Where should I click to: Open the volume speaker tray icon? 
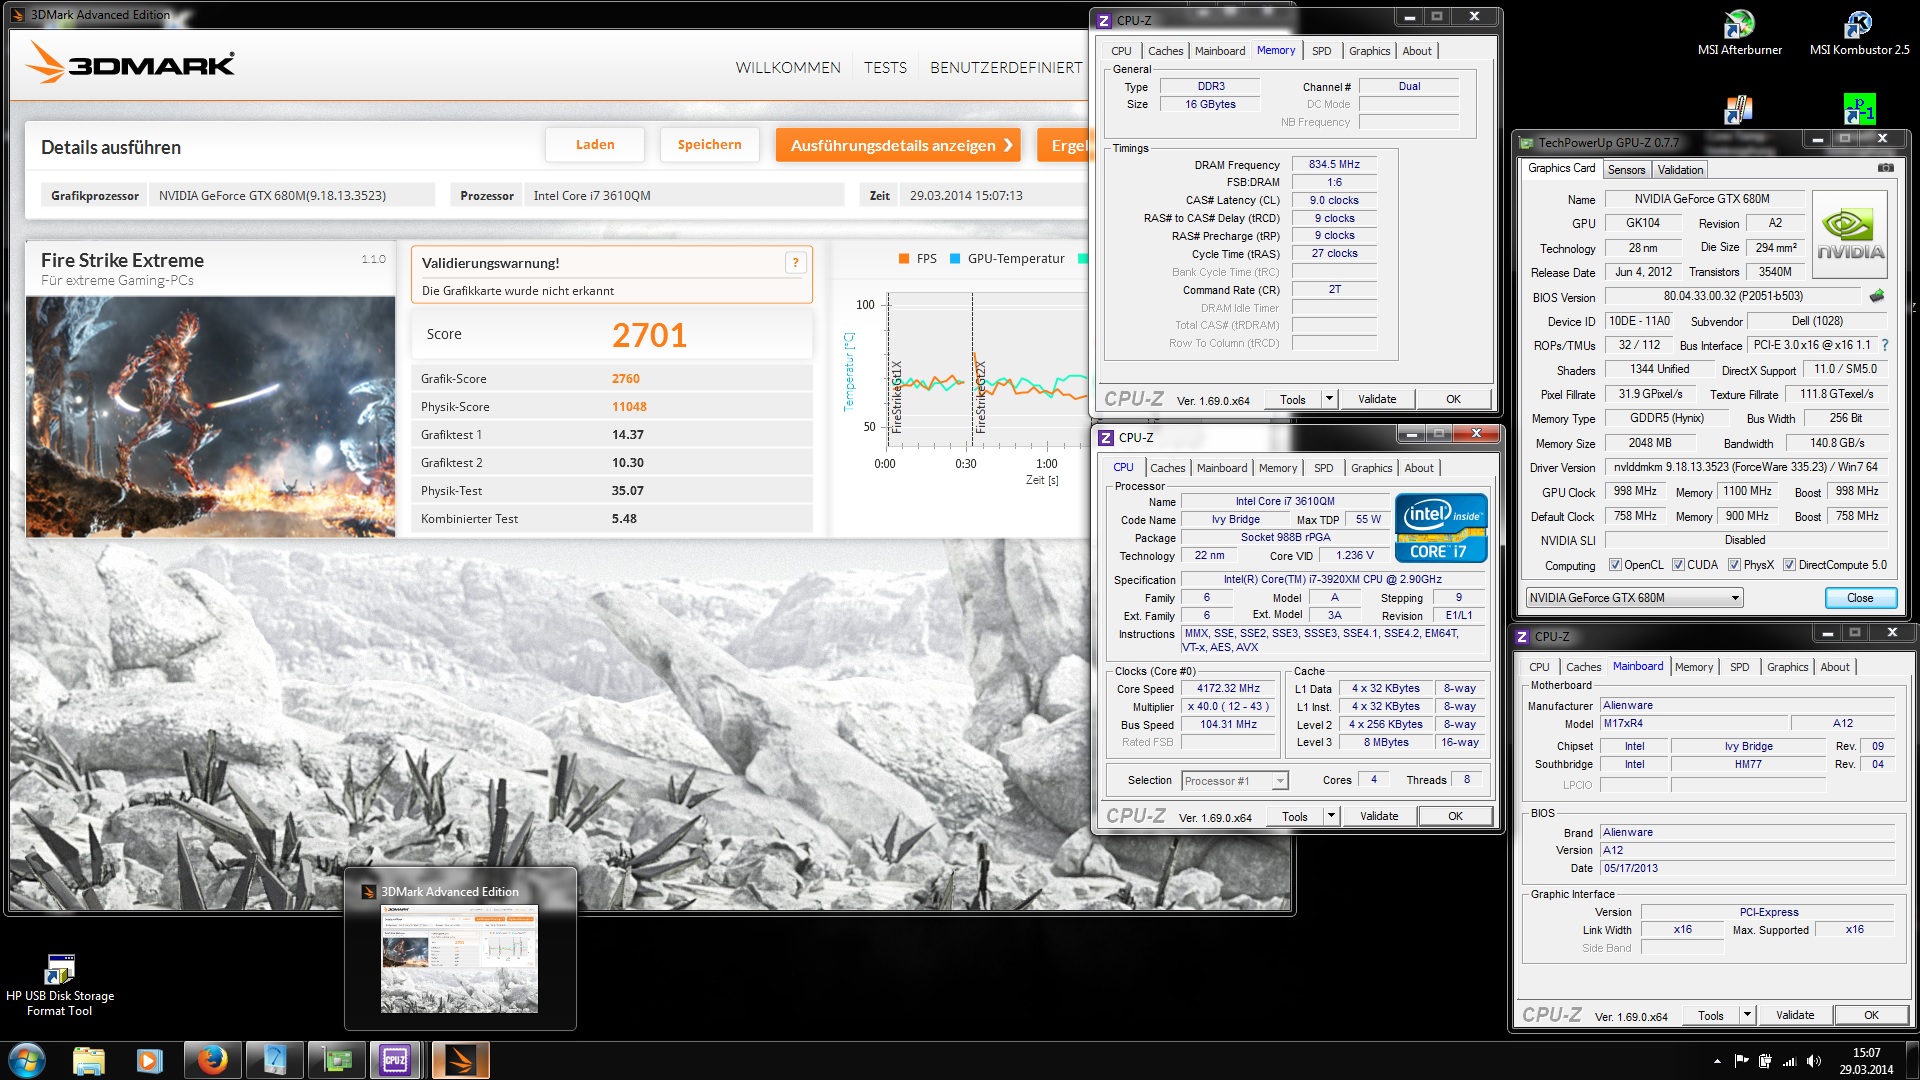[1813, 1061]
